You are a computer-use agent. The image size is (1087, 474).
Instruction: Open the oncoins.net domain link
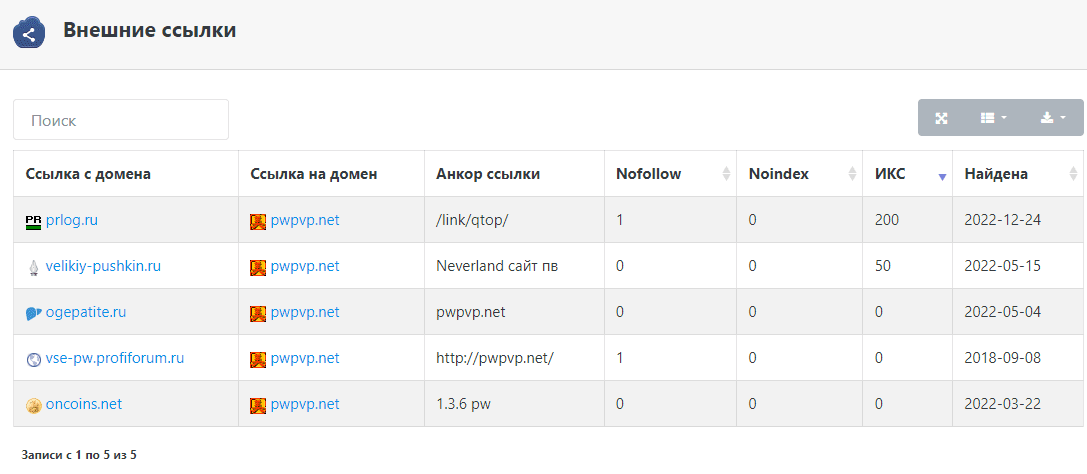click(x=84, y=404)
